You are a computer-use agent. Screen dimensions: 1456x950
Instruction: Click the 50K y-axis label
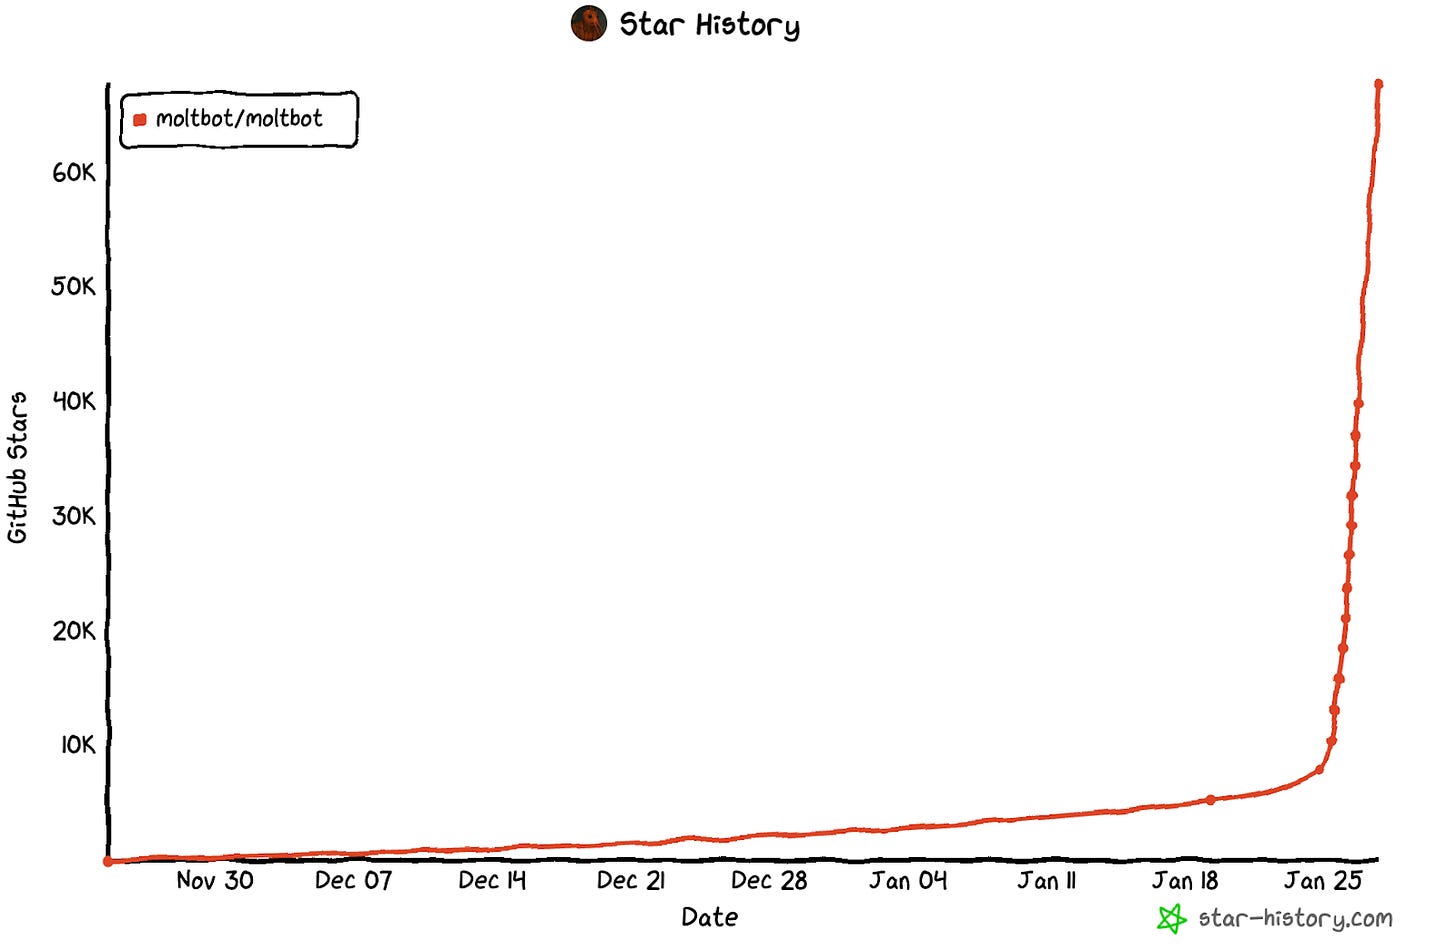click(x=74, y=287)
